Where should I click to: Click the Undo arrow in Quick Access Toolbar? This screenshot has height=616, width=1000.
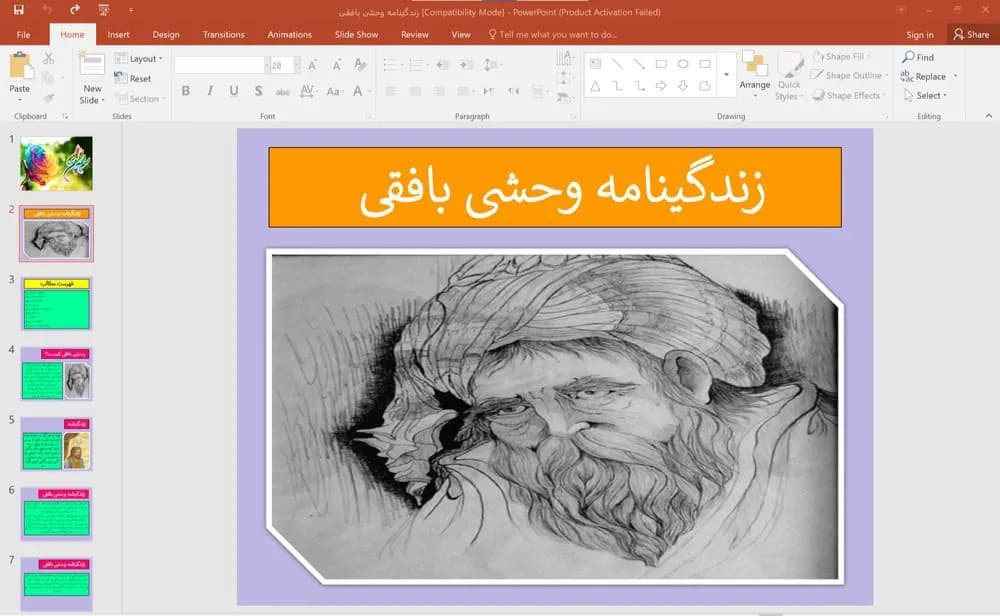point(47,10)
